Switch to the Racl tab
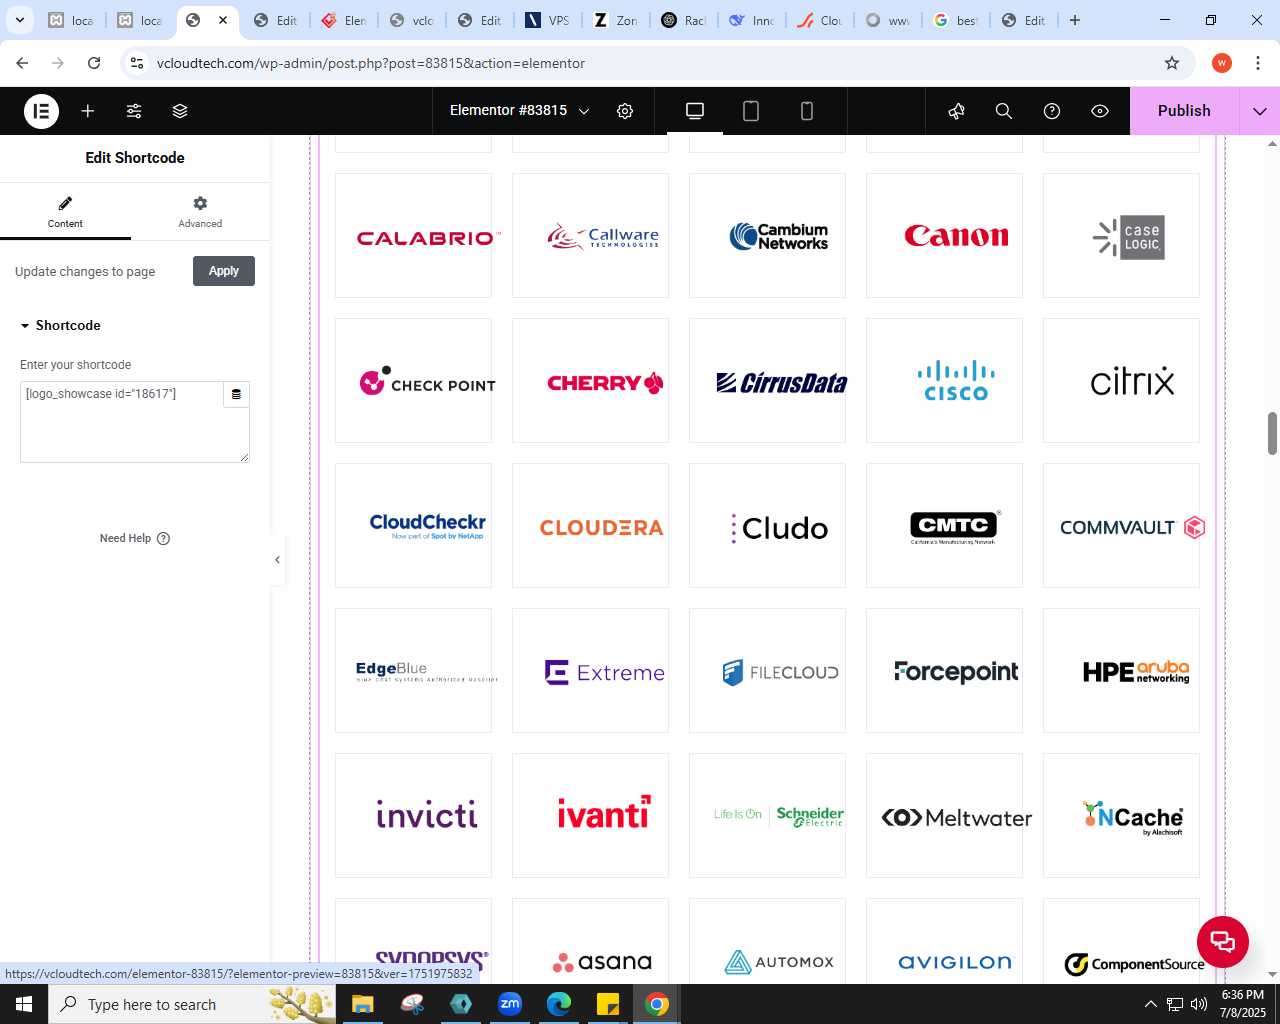This screenshot has height=1024, width=1280. coord(683,20)
